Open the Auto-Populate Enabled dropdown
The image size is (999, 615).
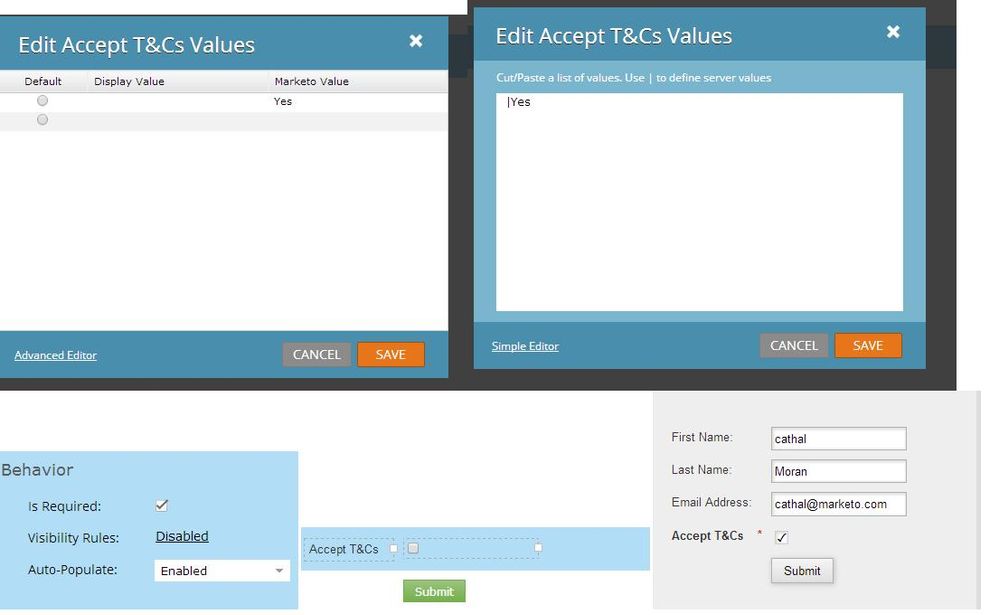pyautogui.click(x=222, y=570)
